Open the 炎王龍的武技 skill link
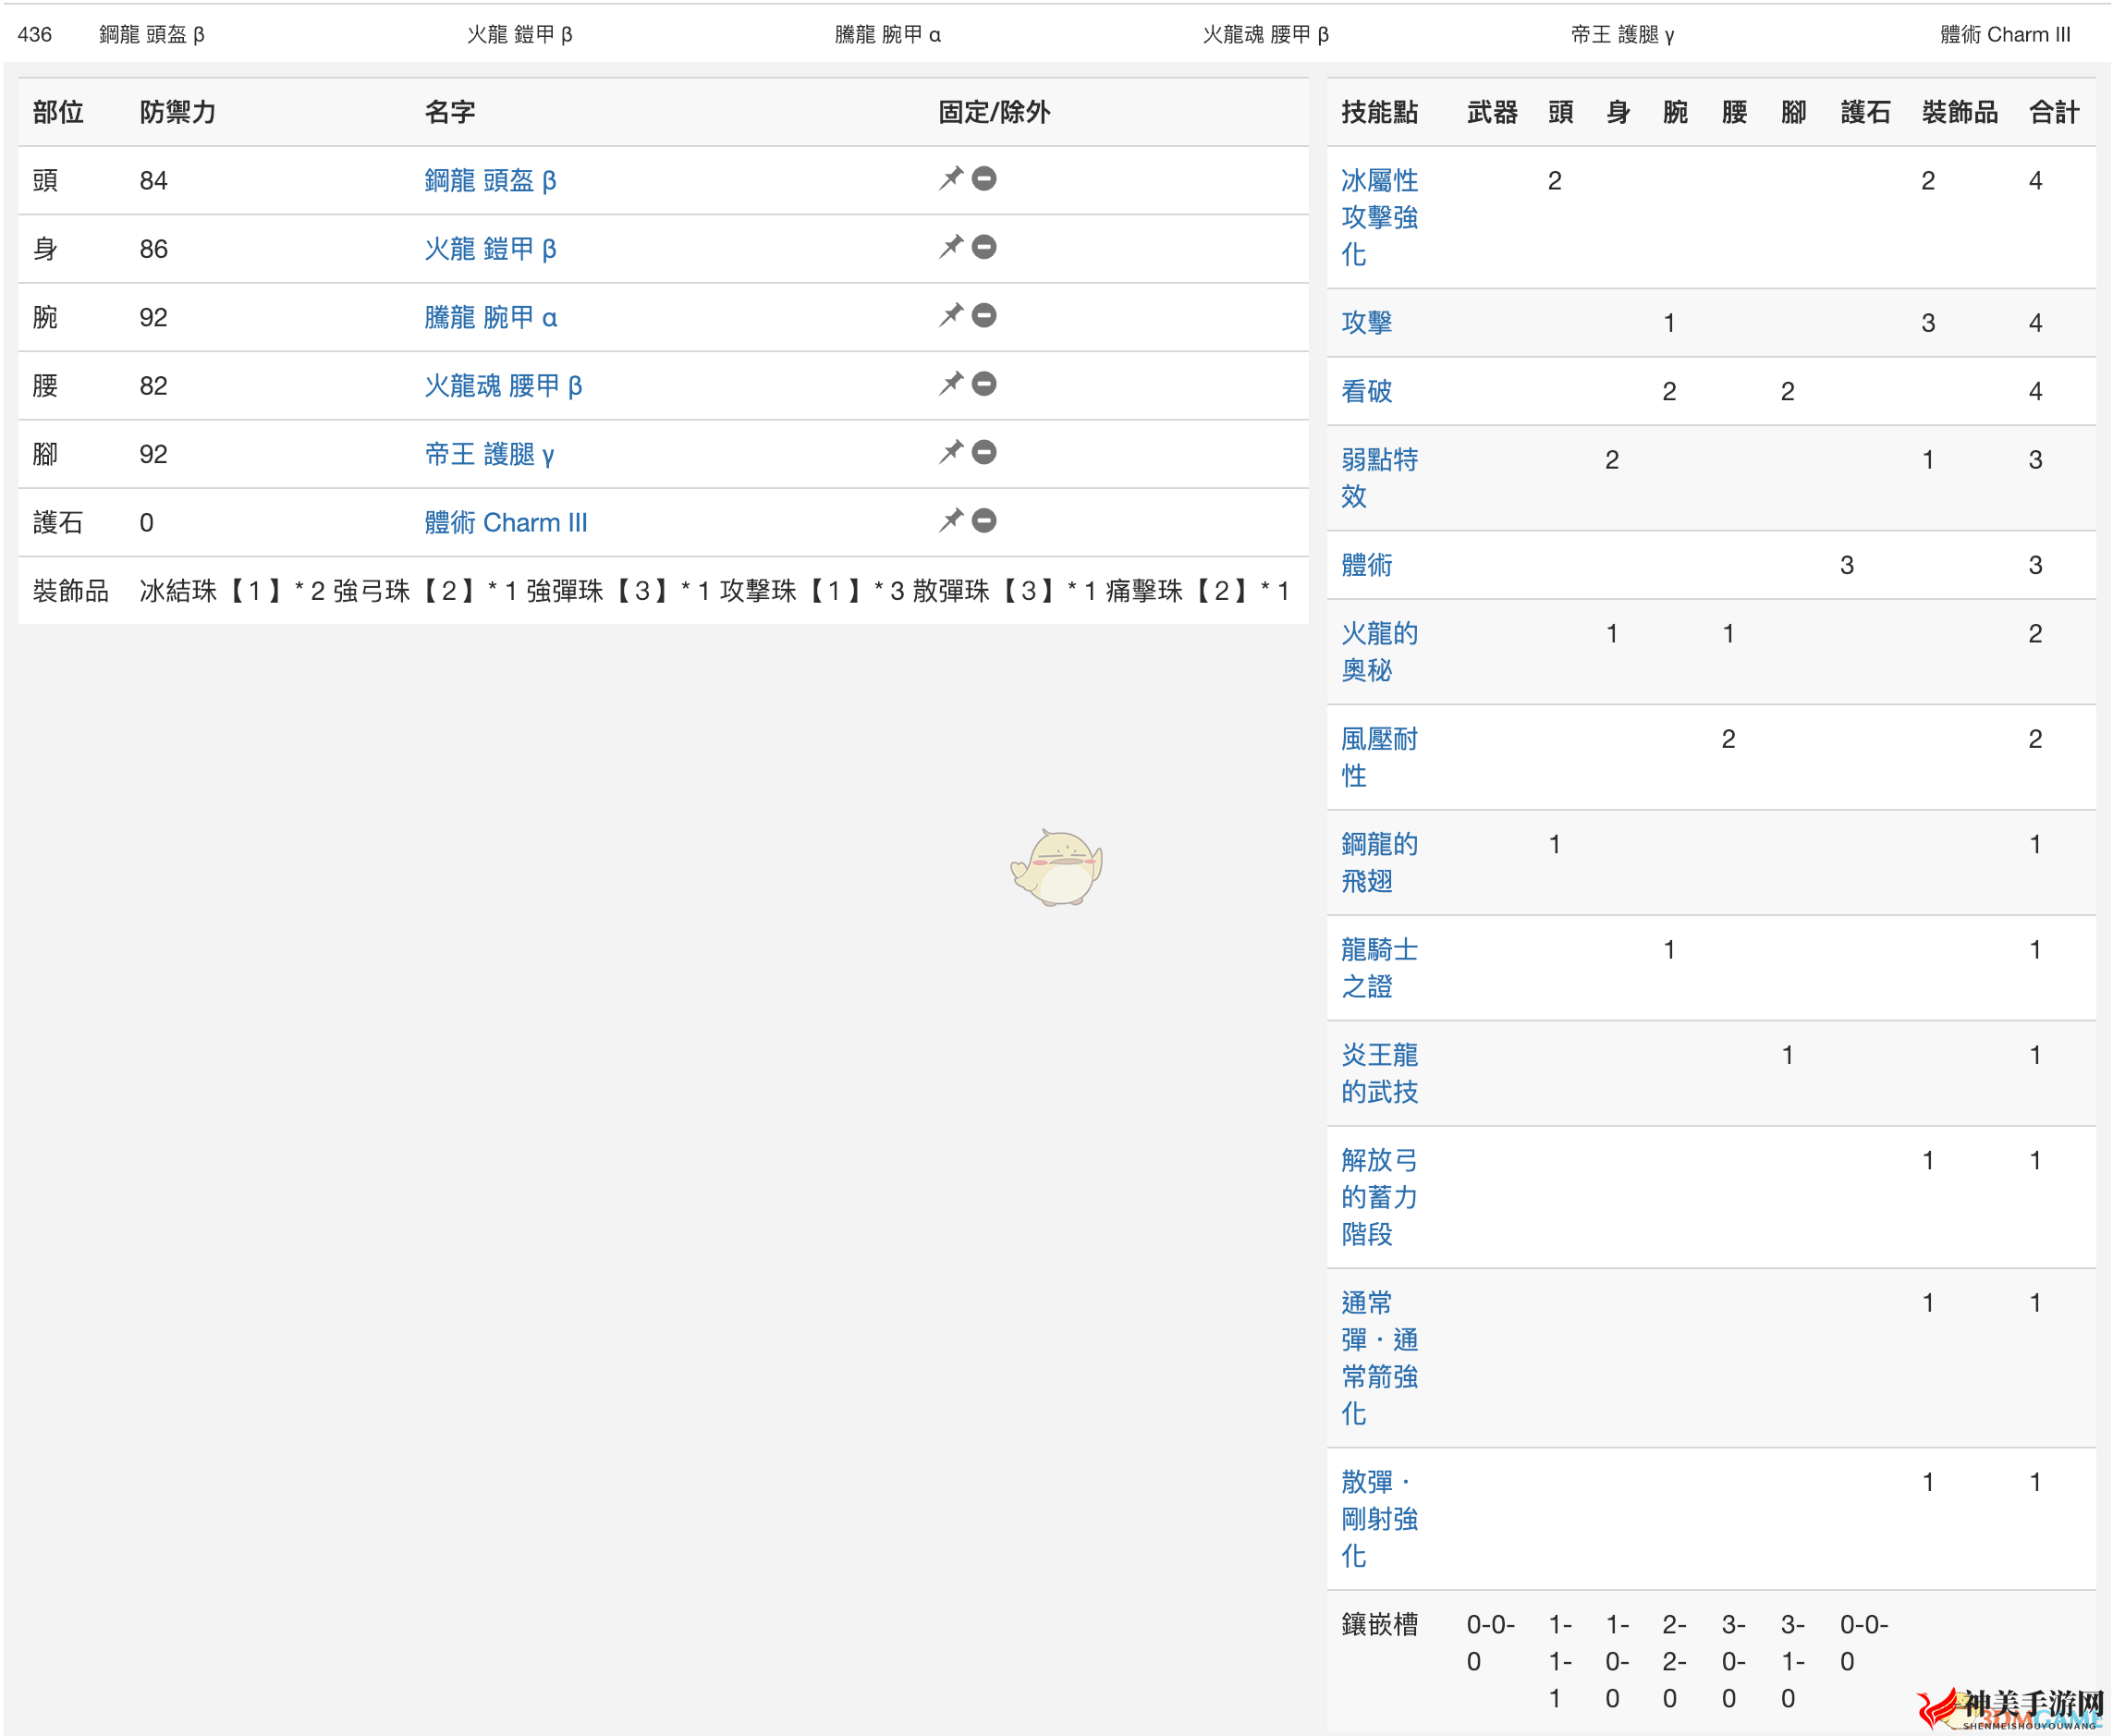2113x1736 pixels. click(x=1379, y=1074)
